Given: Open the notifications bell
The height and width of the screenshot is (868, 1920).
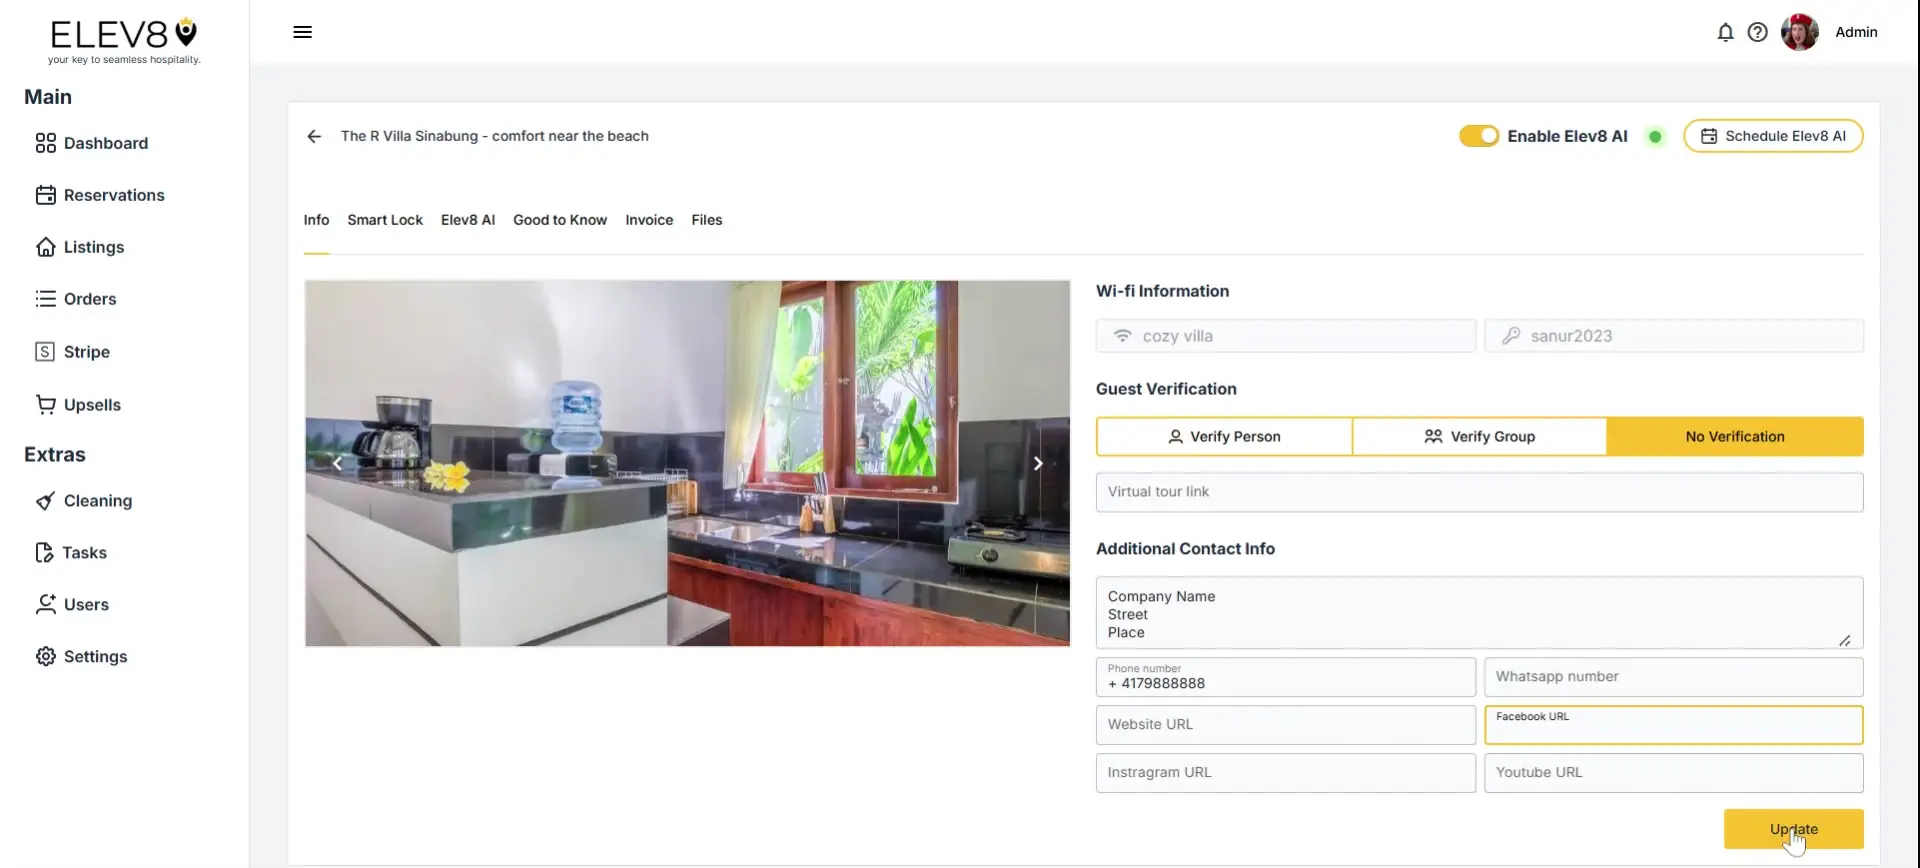Looking at the screenshot, I should point(1725,32).
